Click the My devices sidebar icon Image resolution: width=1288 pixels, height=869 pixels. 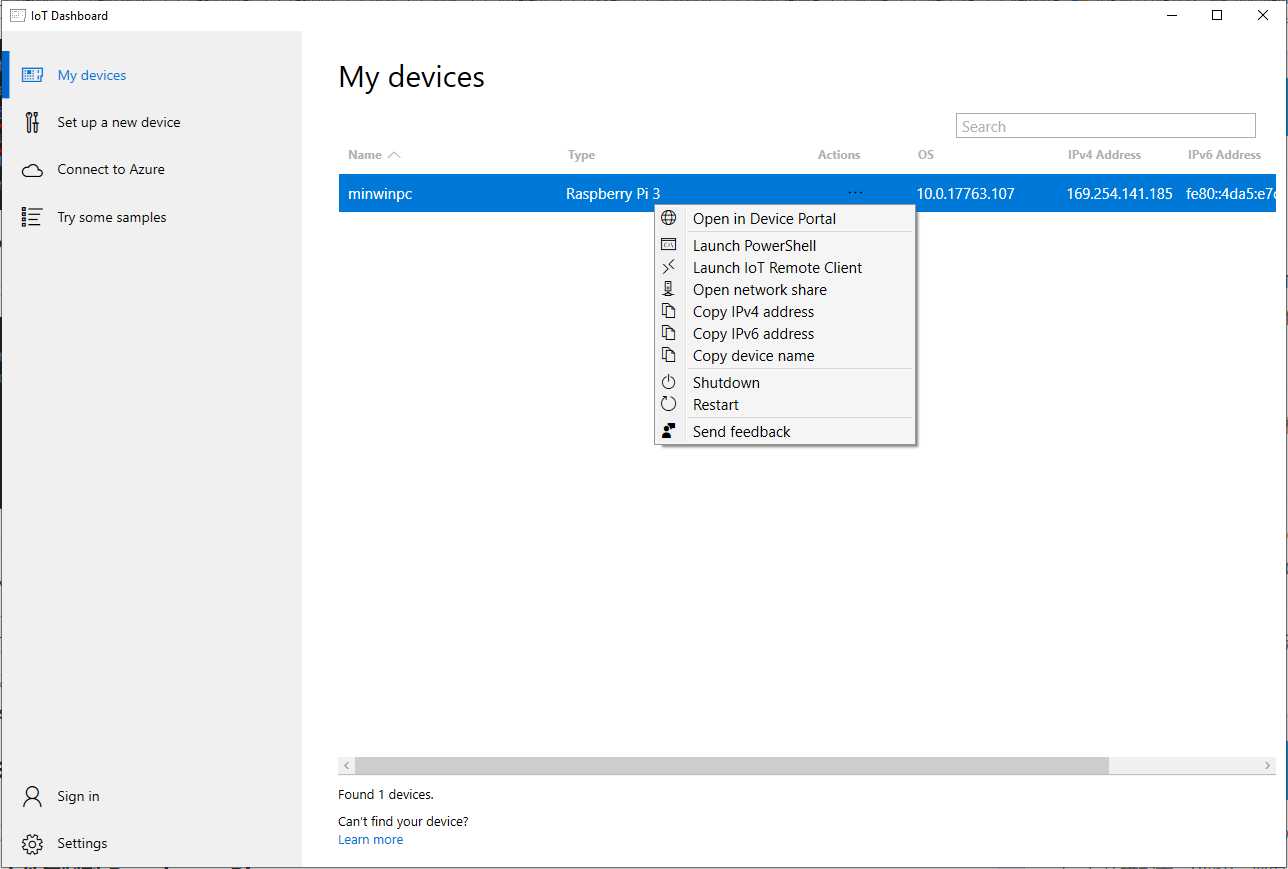point(32,75)
